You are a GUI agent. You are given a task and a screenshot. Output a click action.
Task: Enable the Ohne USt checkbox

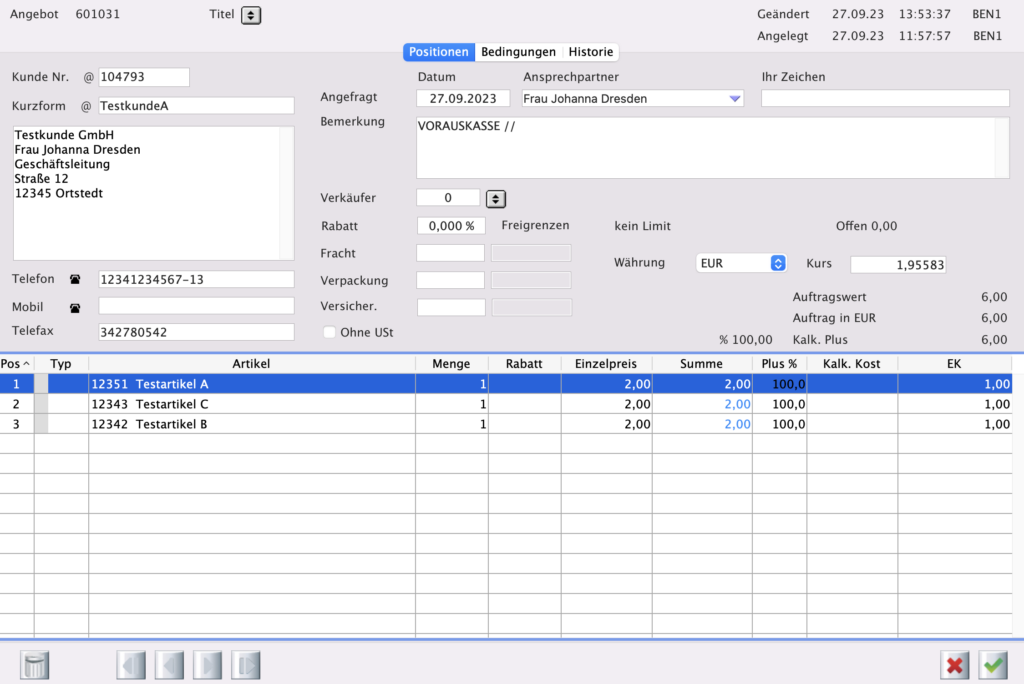[330, 332]
